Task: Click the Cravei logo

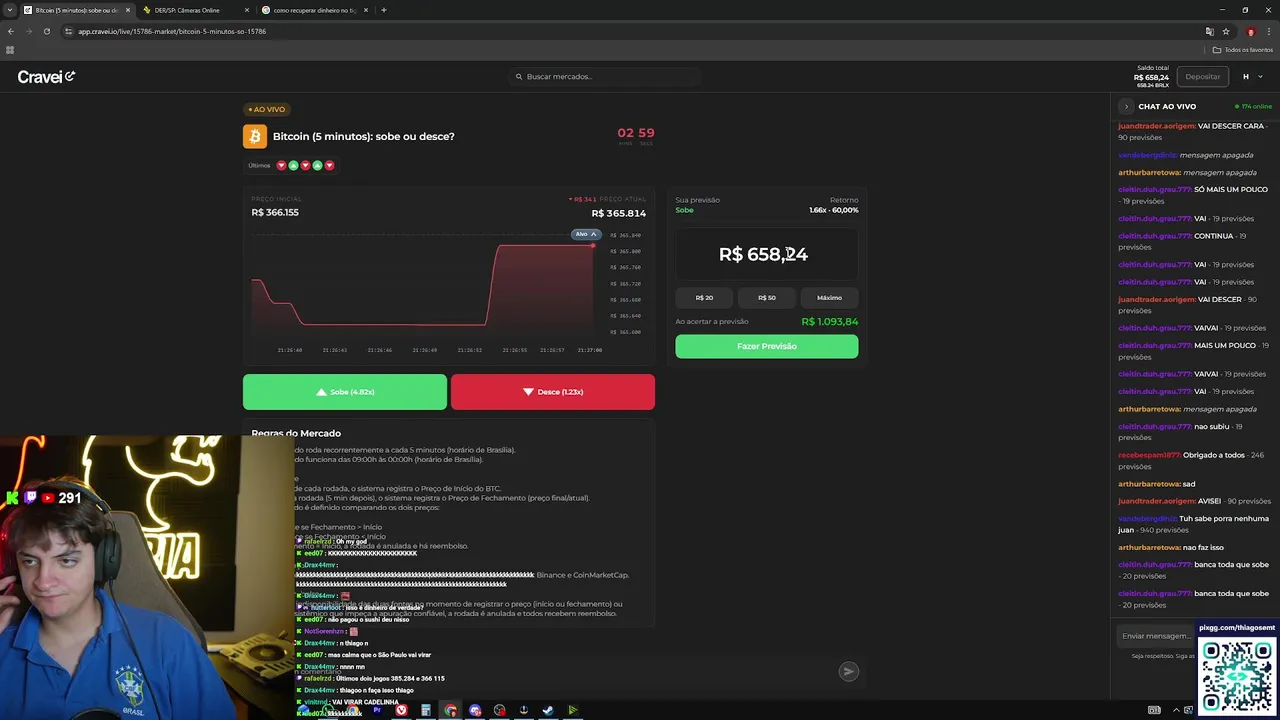Action: click(x=46, y=77)
